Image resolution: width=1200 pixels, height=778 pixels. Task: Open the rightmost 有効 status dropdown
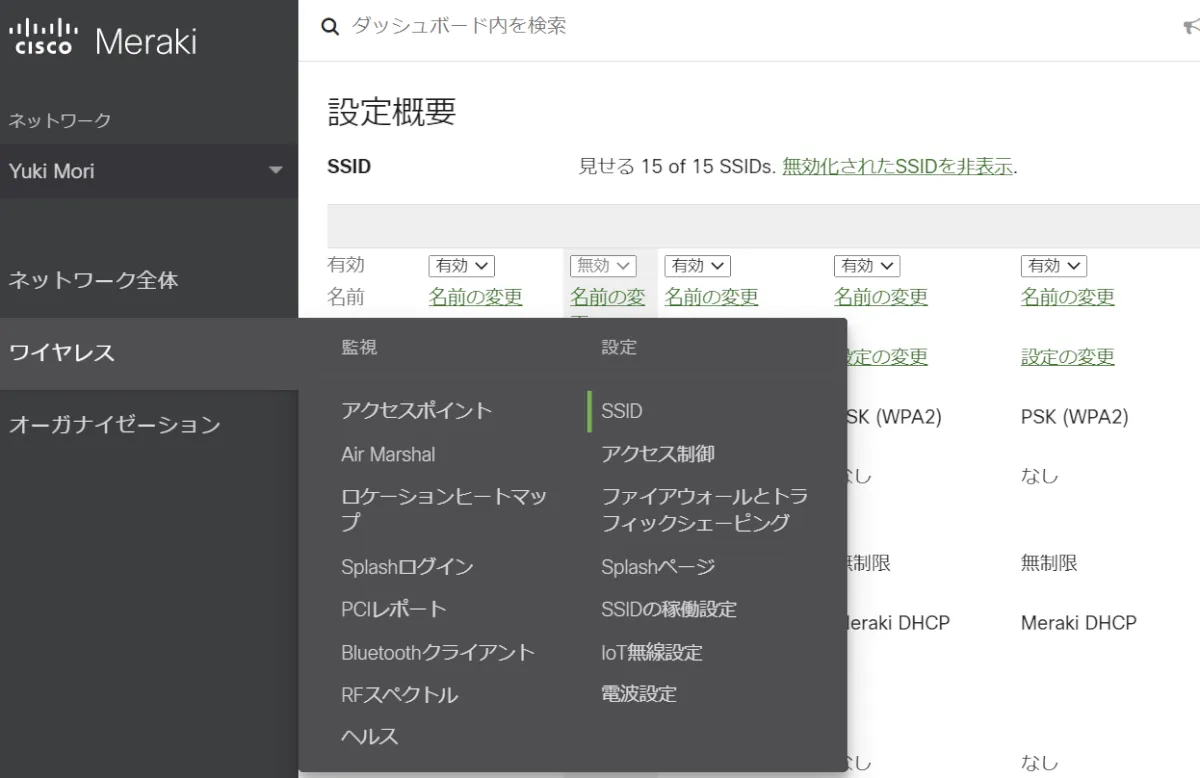coord(1053,266)
